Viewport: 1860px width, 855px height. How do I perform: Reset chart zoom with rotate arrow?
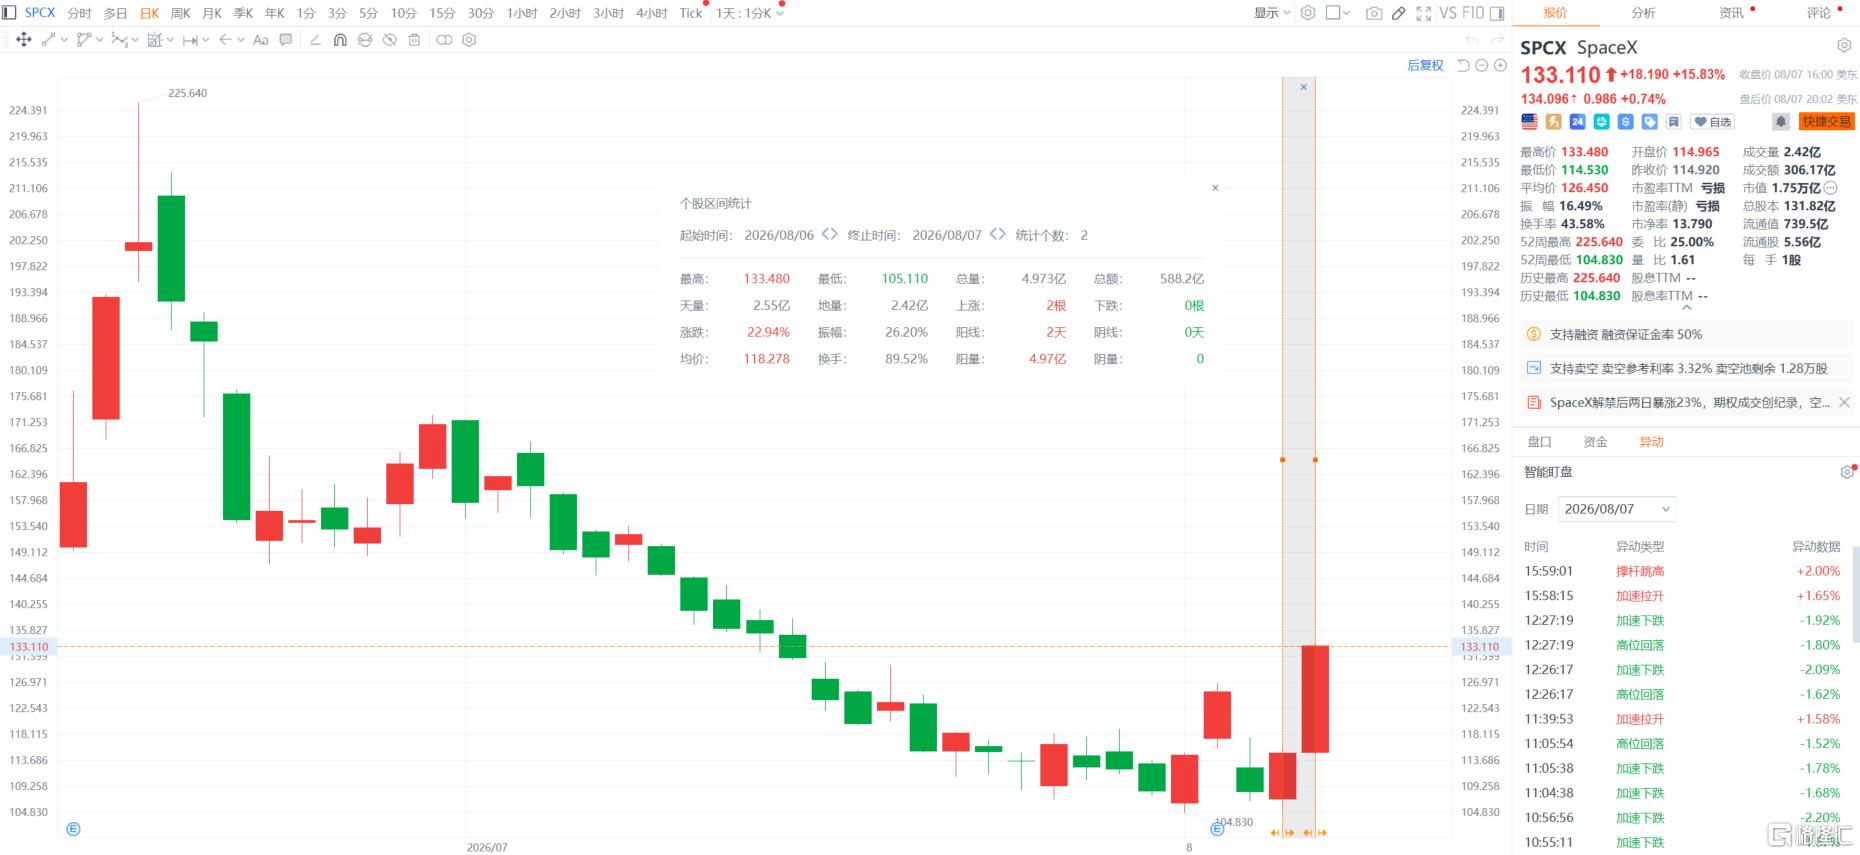click(x=1463, y=65)
